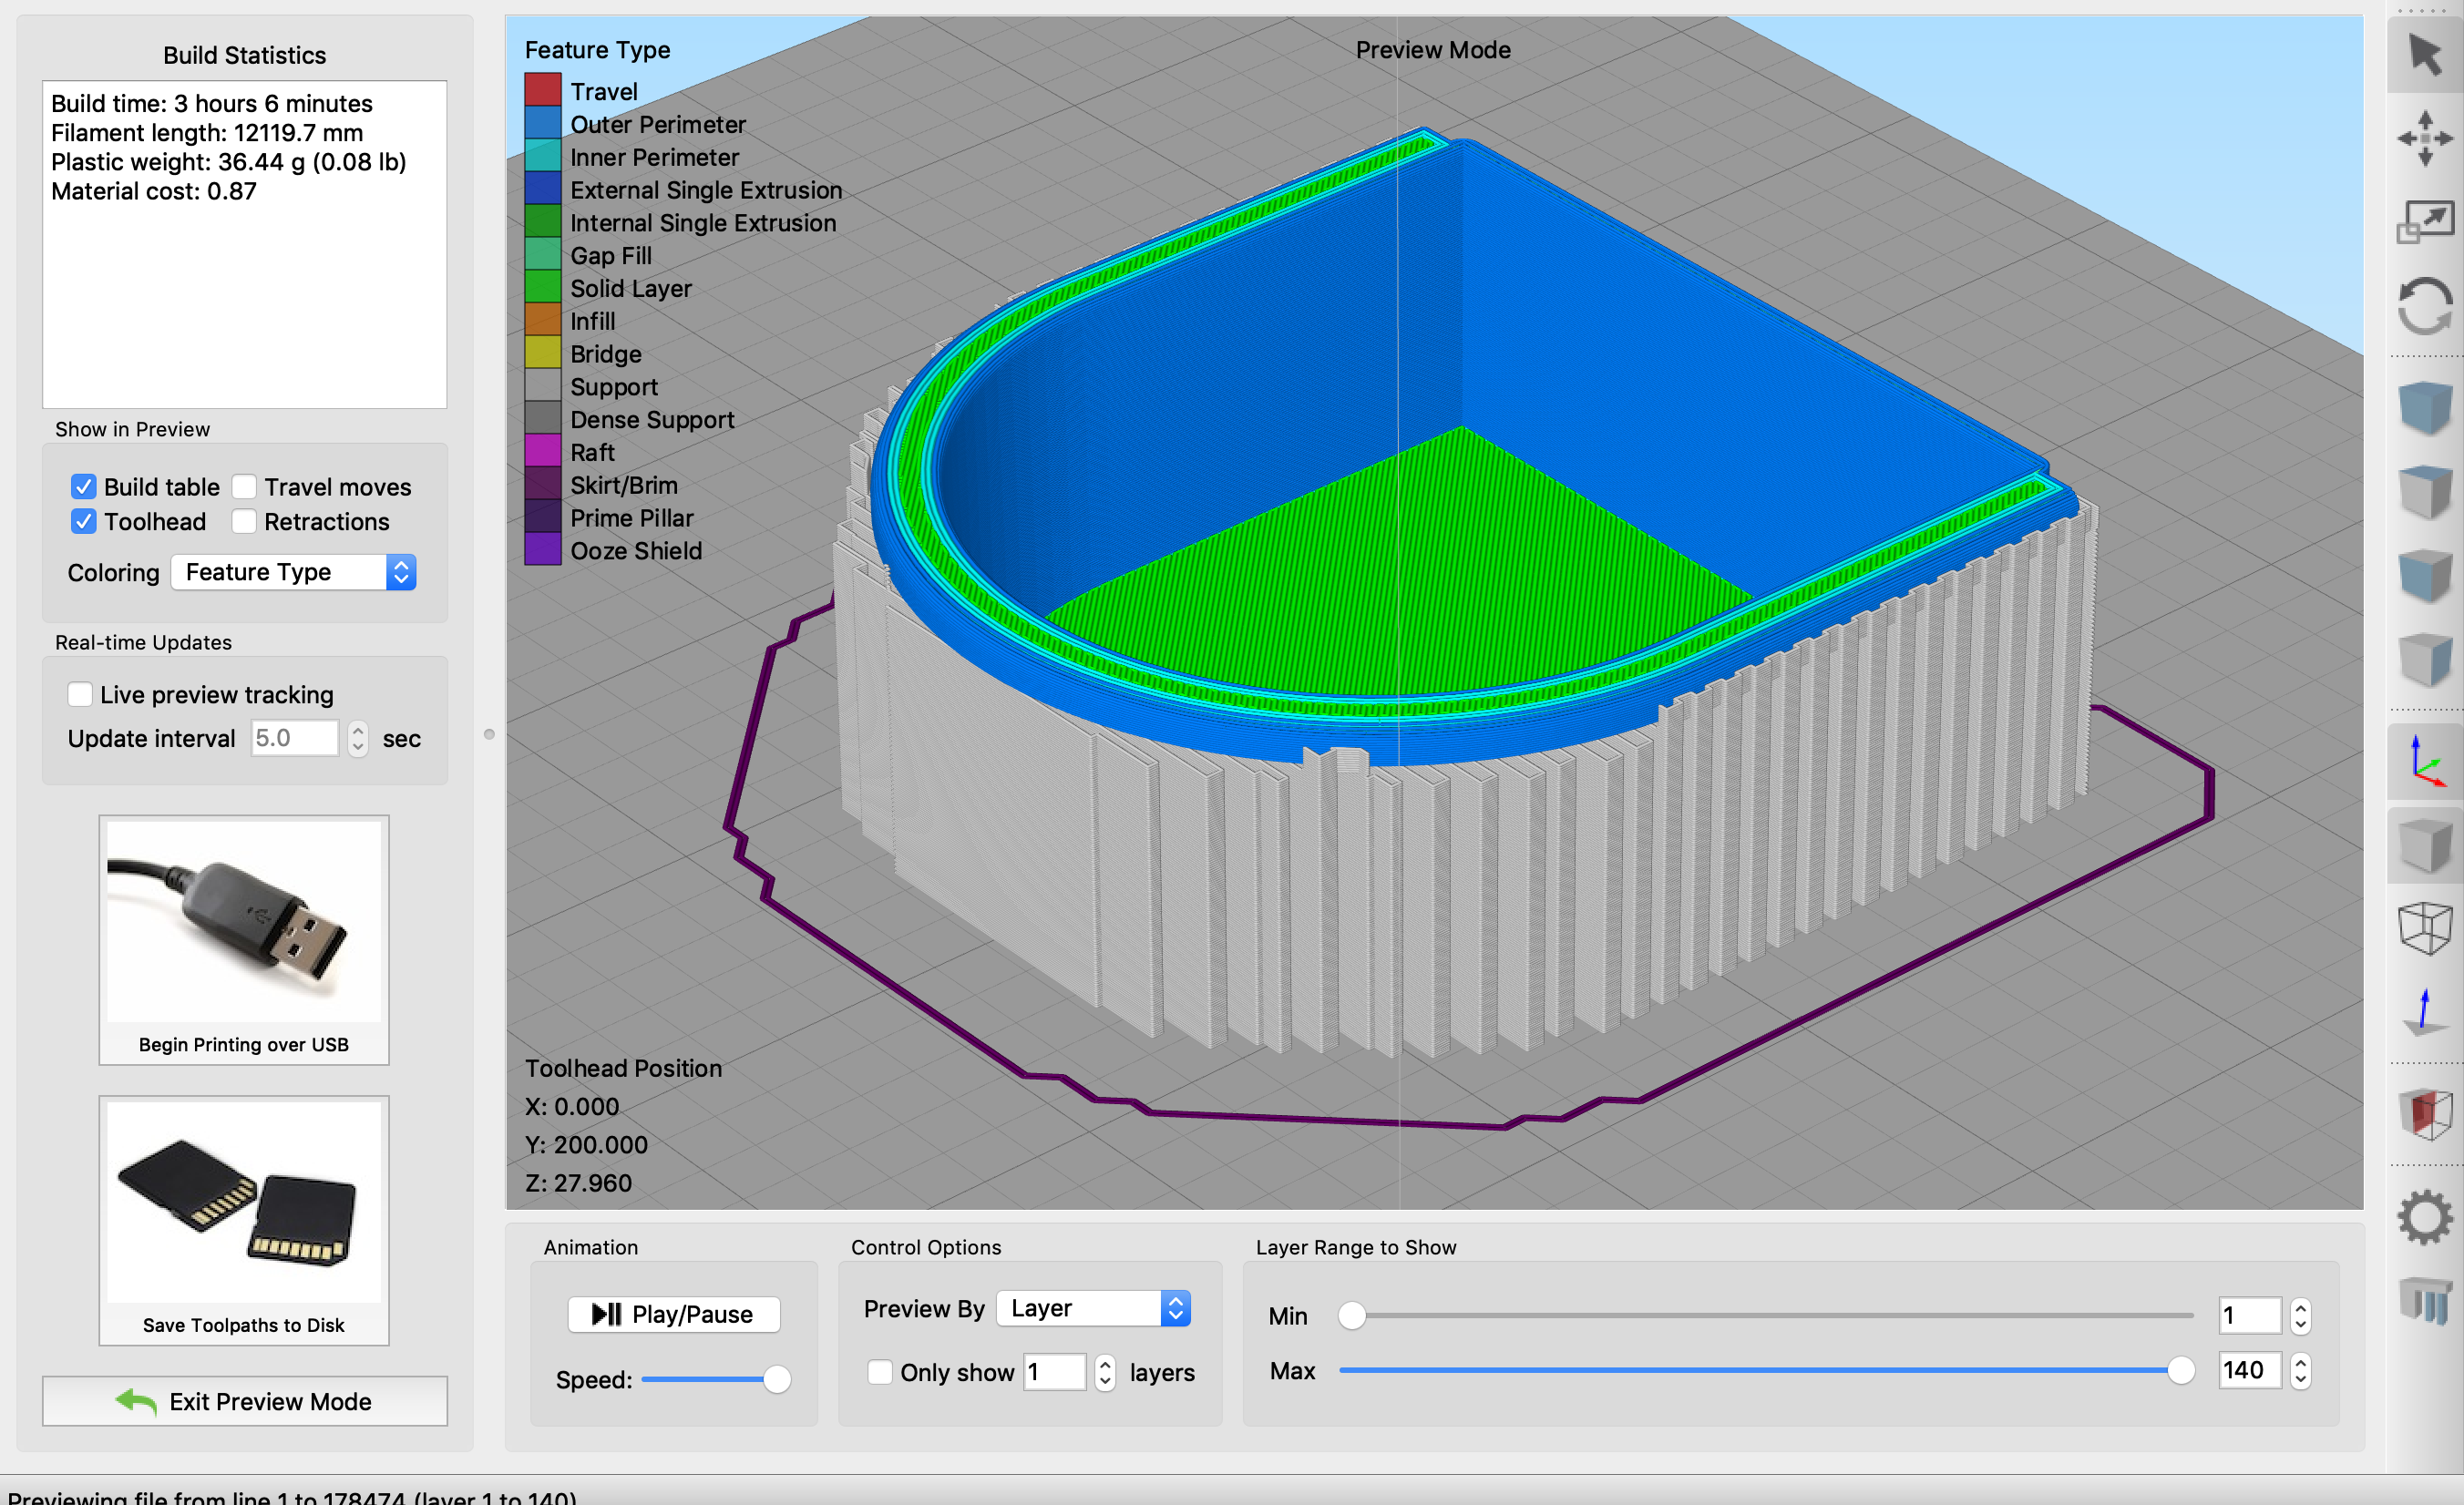Select the arrow selection tool
Screen dimensions: 2464x1505
point(2425,55)
